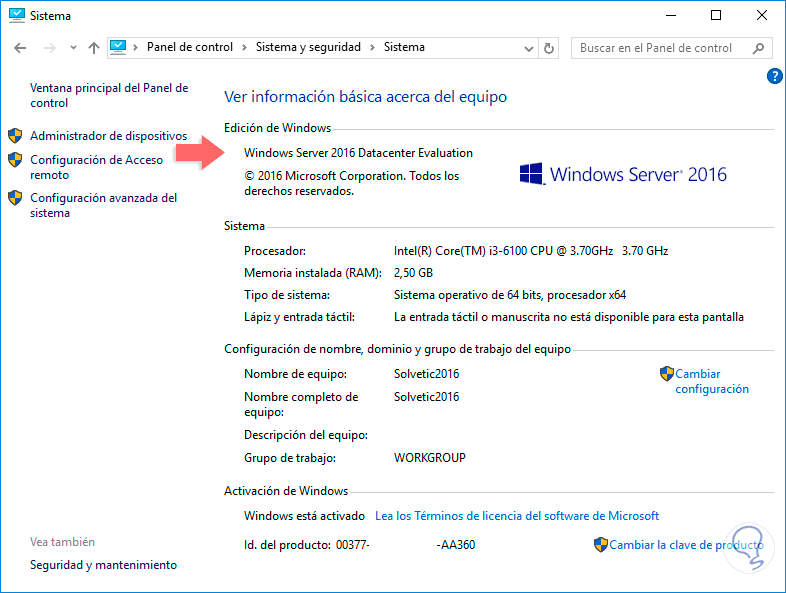Click the forward navigation arrow
The width and height of the screenshot is (786, 593).
[x=50, y=48]
